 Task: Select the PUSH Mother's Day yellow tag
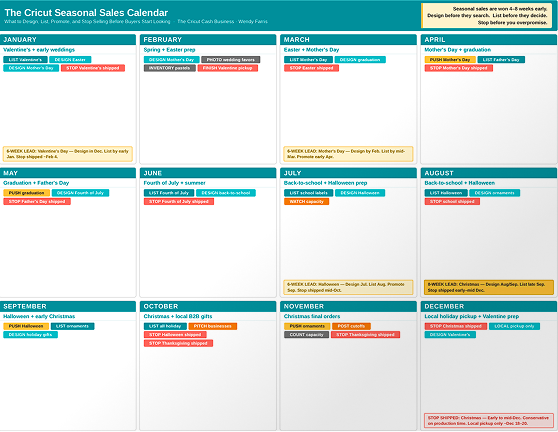(450, 59)
